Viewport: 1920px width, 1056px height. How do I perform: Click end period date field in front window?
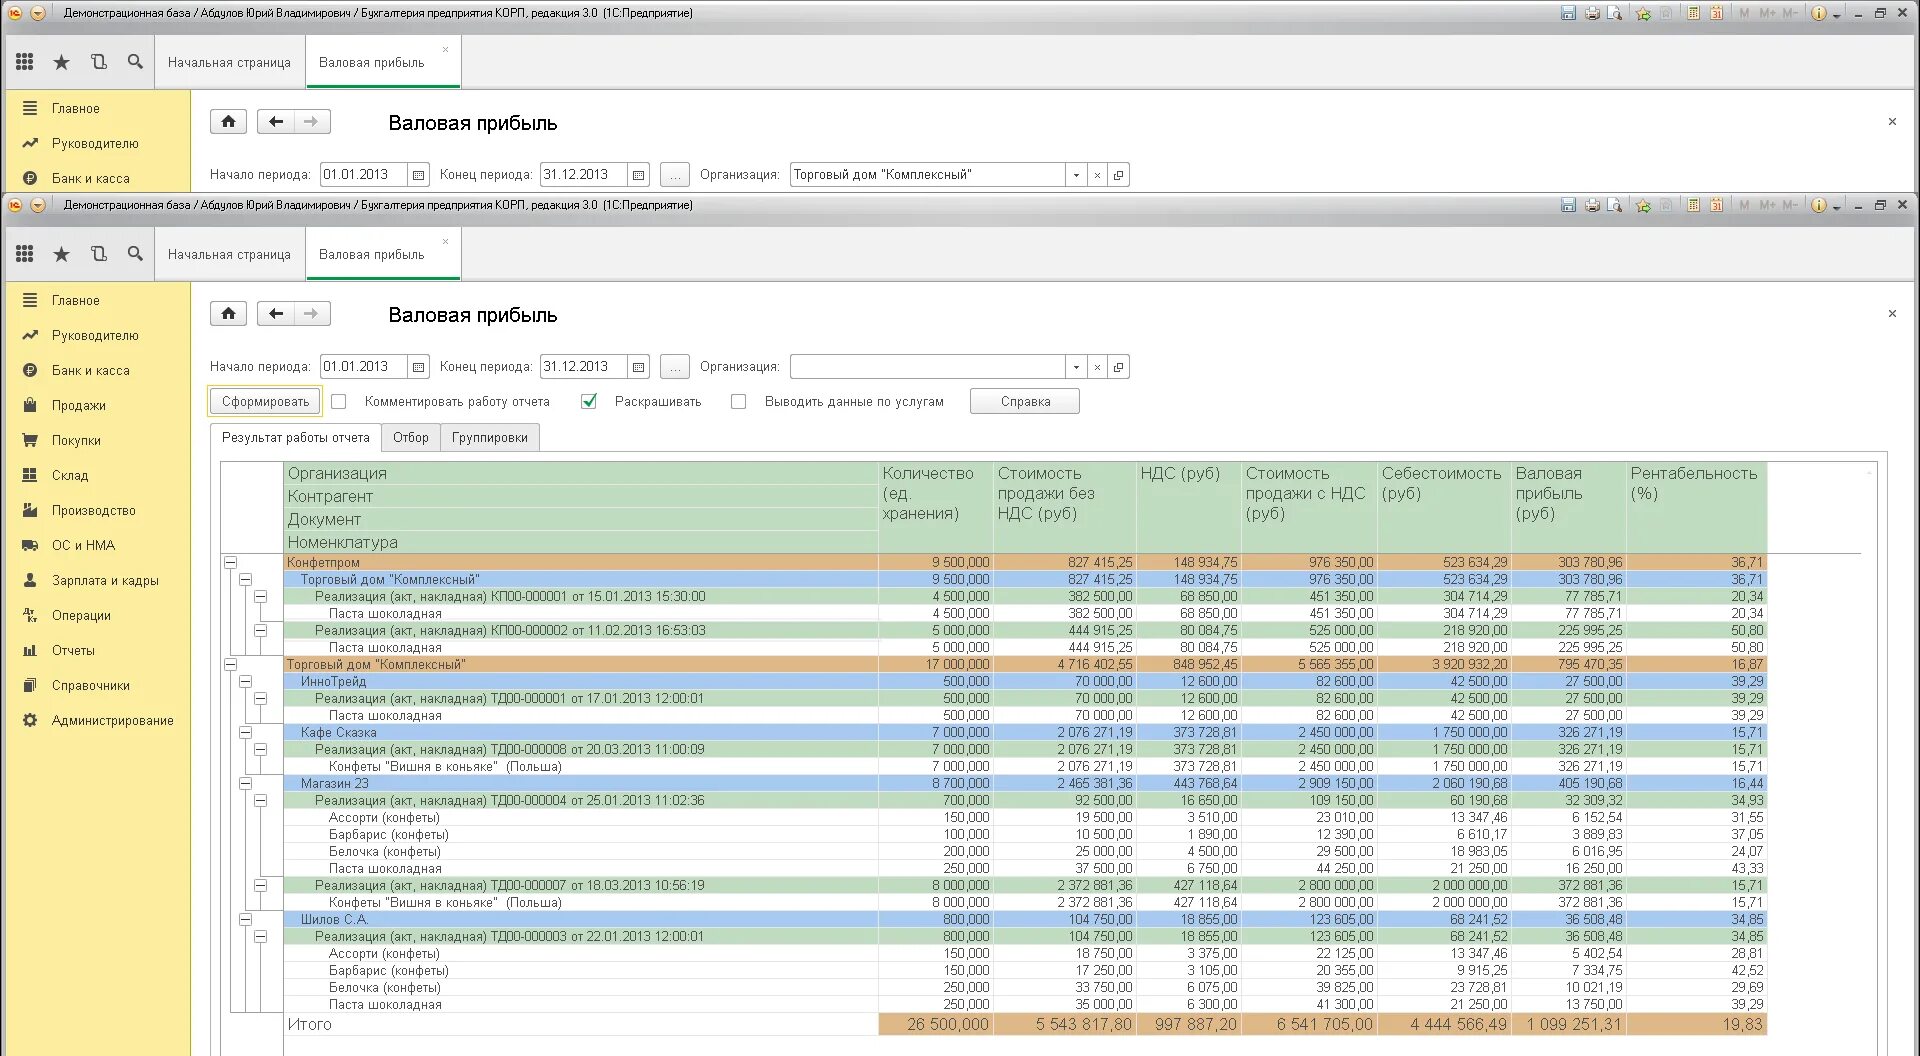(x=583, y=367)
